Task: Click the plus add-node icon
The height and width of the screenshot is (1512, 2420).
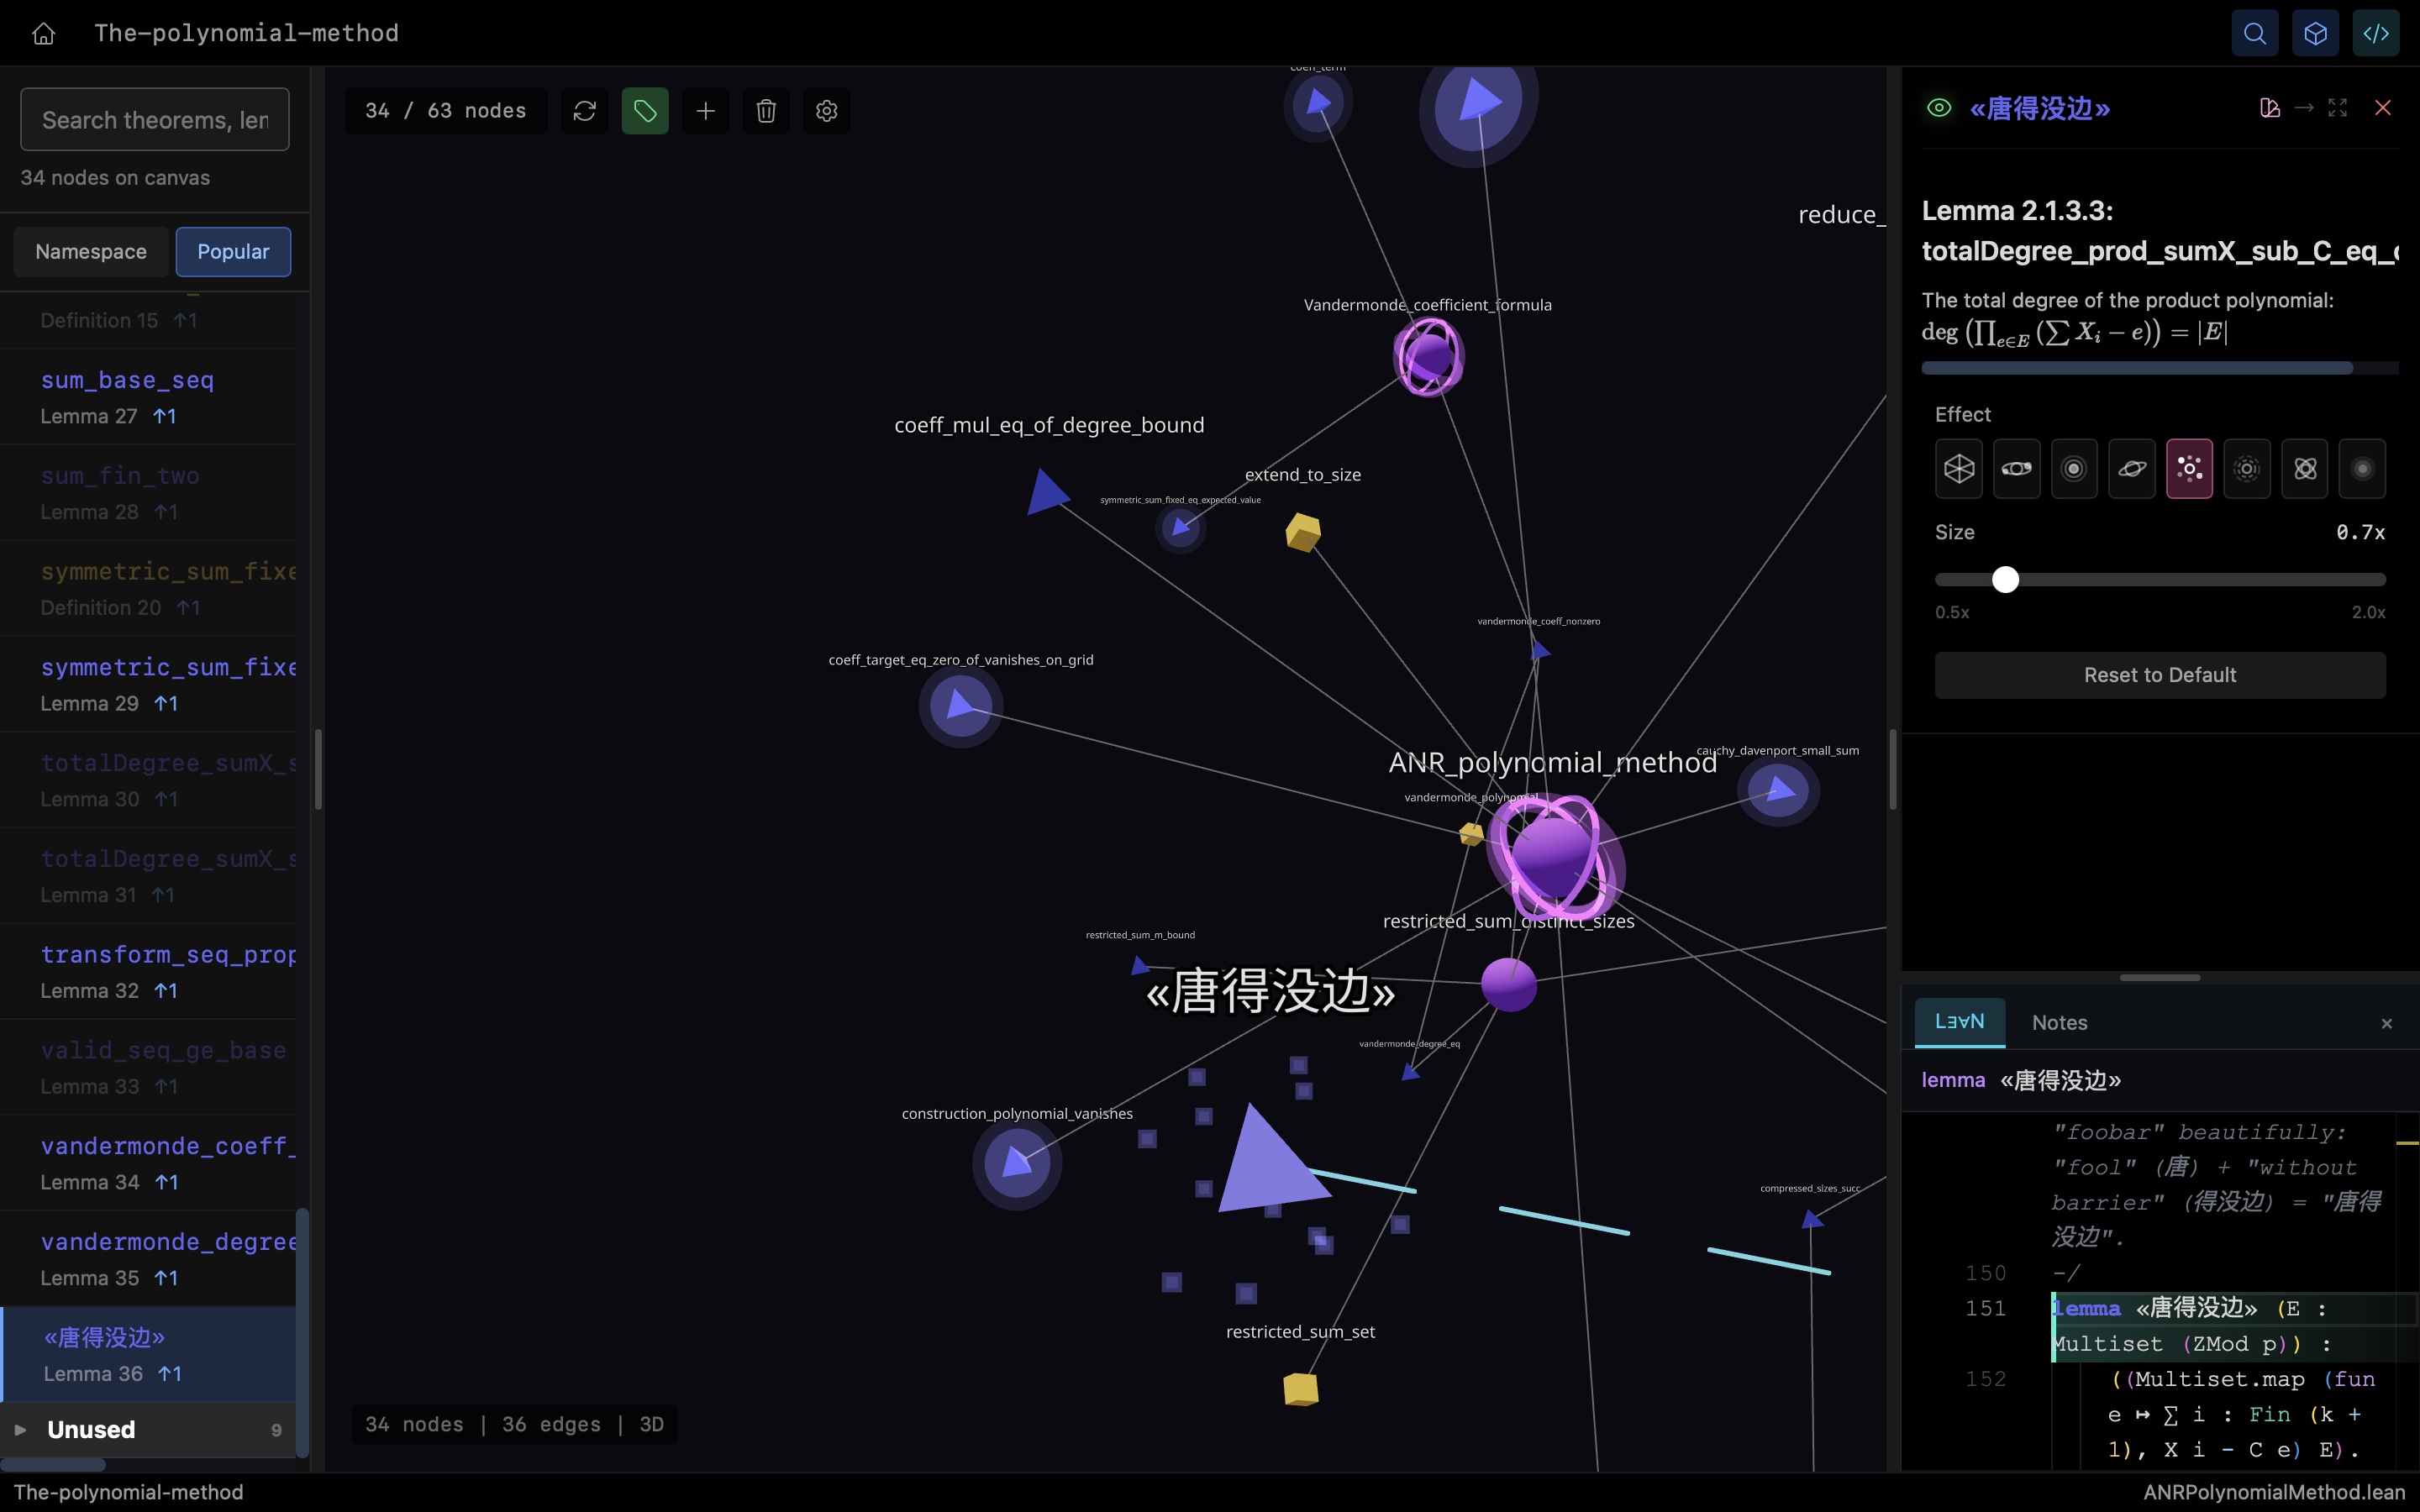Action: click(x=705, y=111)
